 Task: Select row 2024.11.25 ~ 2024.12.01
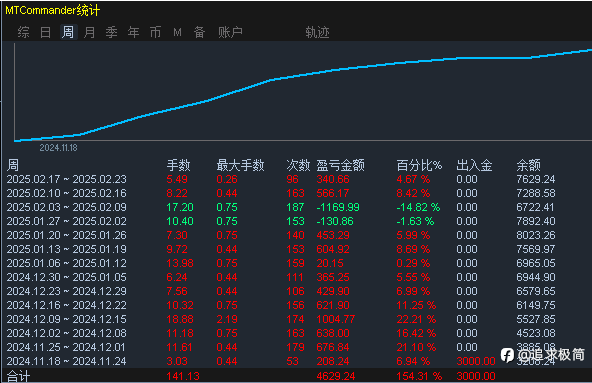click(x=281, y=347)
